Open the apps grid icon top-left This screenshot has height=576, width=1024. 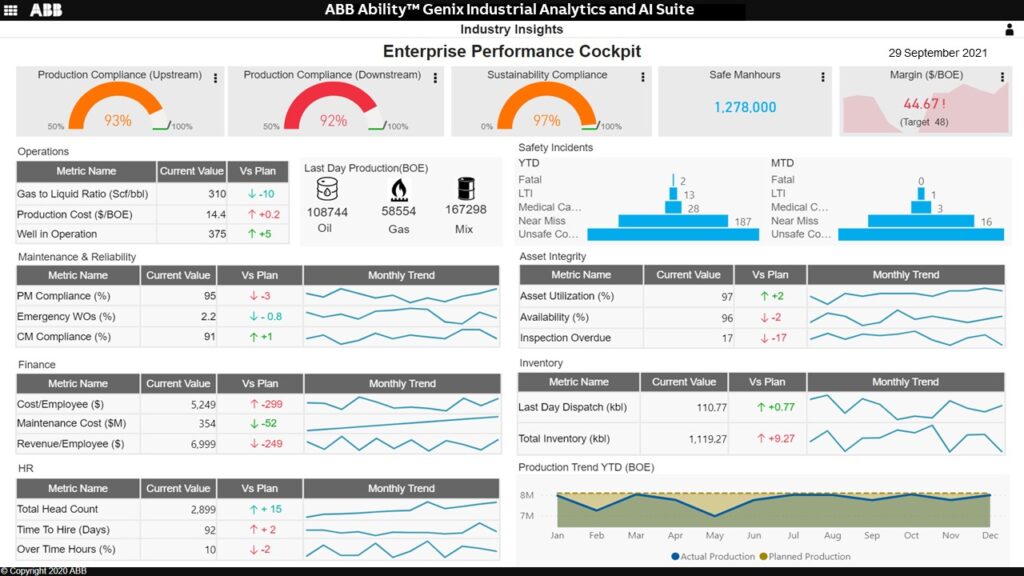point(11,11)
